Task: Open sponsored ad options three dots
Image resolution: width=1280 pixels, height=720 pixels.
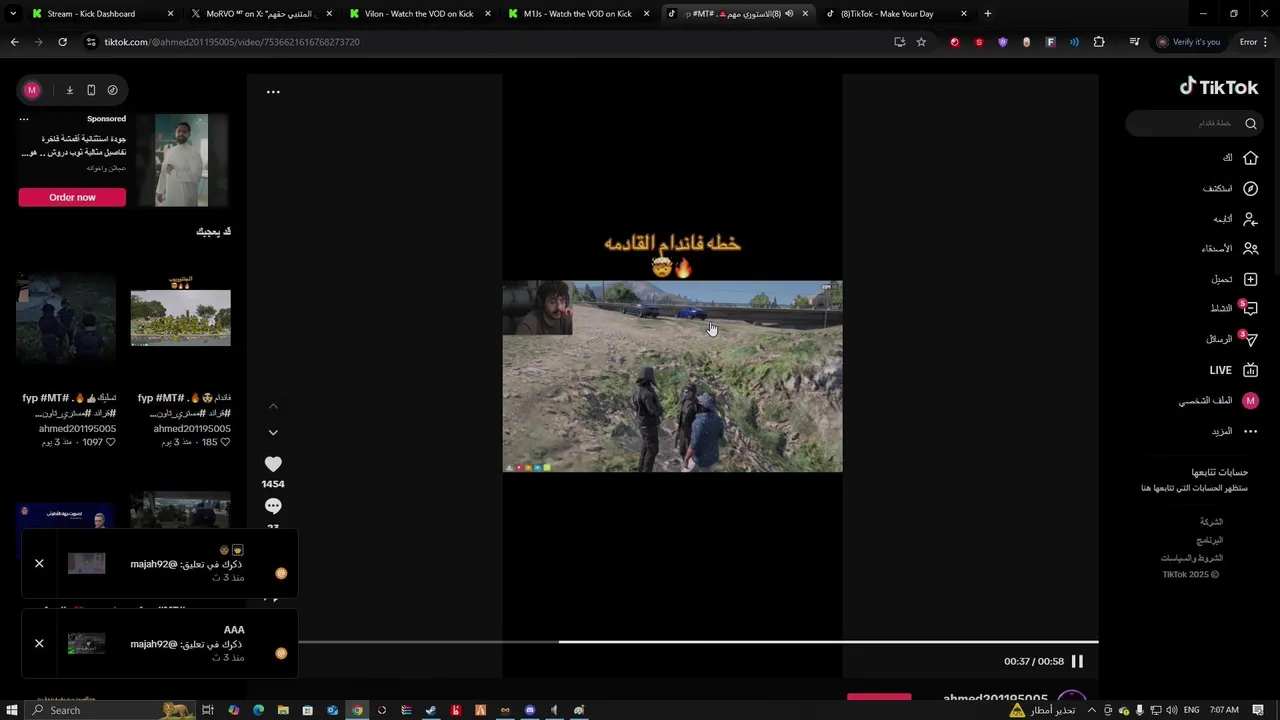Action: click(25, 119)
